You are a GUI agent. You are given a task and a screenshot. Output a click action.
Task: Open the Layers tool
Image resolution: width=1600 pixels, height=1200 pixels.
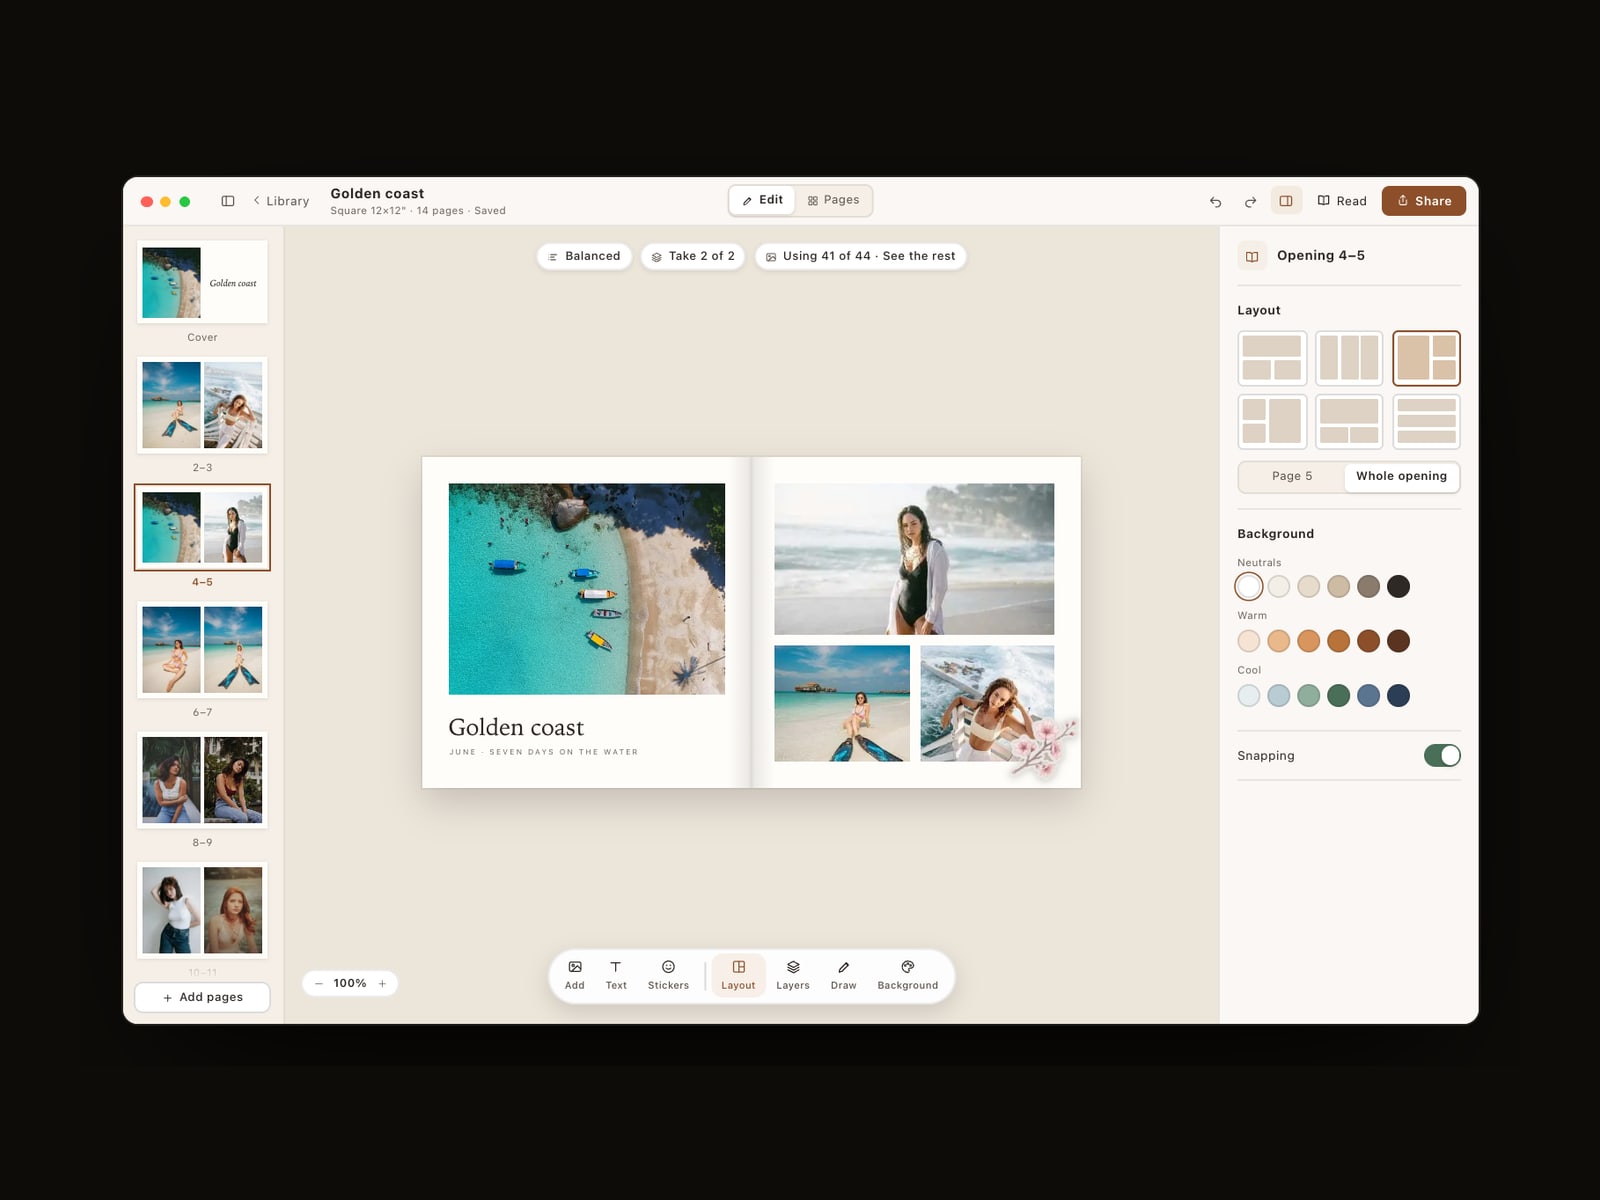(793, 975)
